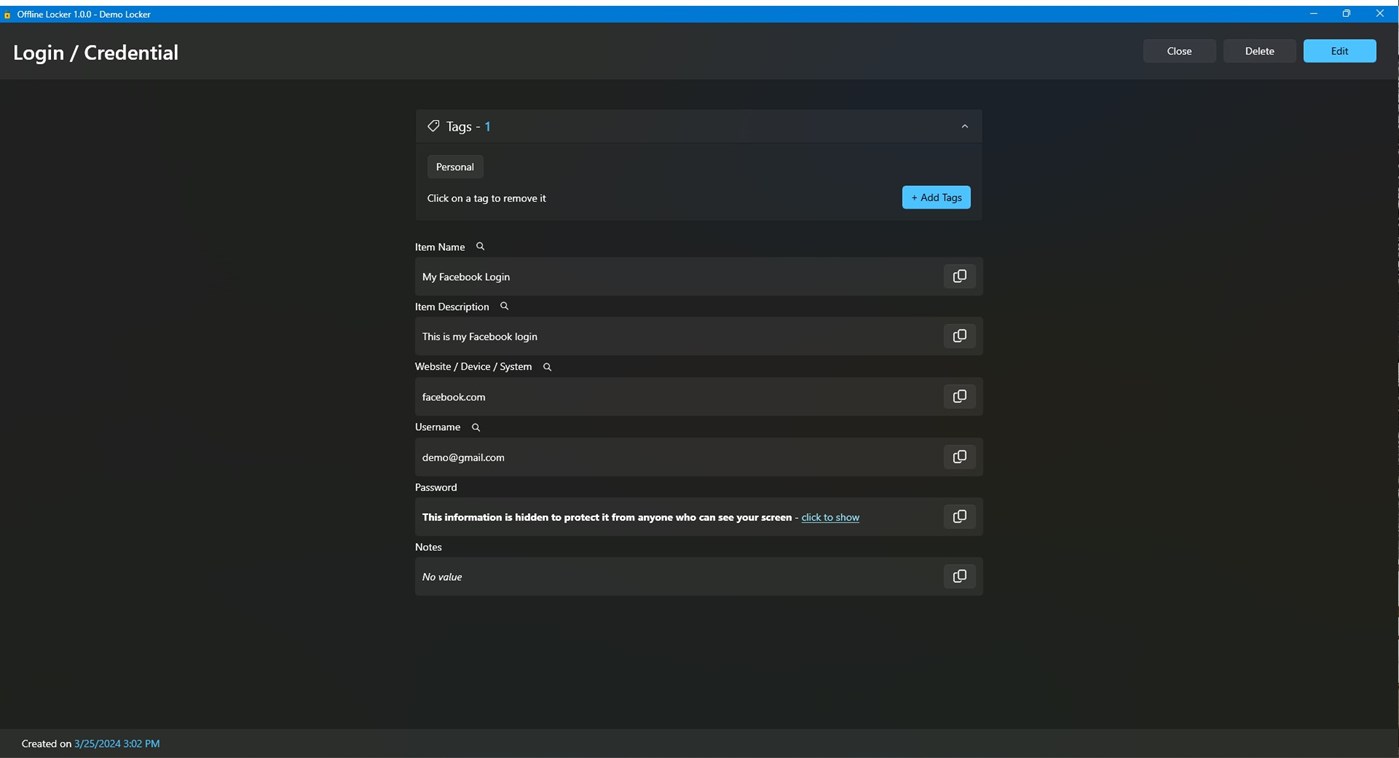The image size is (1399, 758).
Task: Close the Offline Locker window
Action: click(1379, 14)
